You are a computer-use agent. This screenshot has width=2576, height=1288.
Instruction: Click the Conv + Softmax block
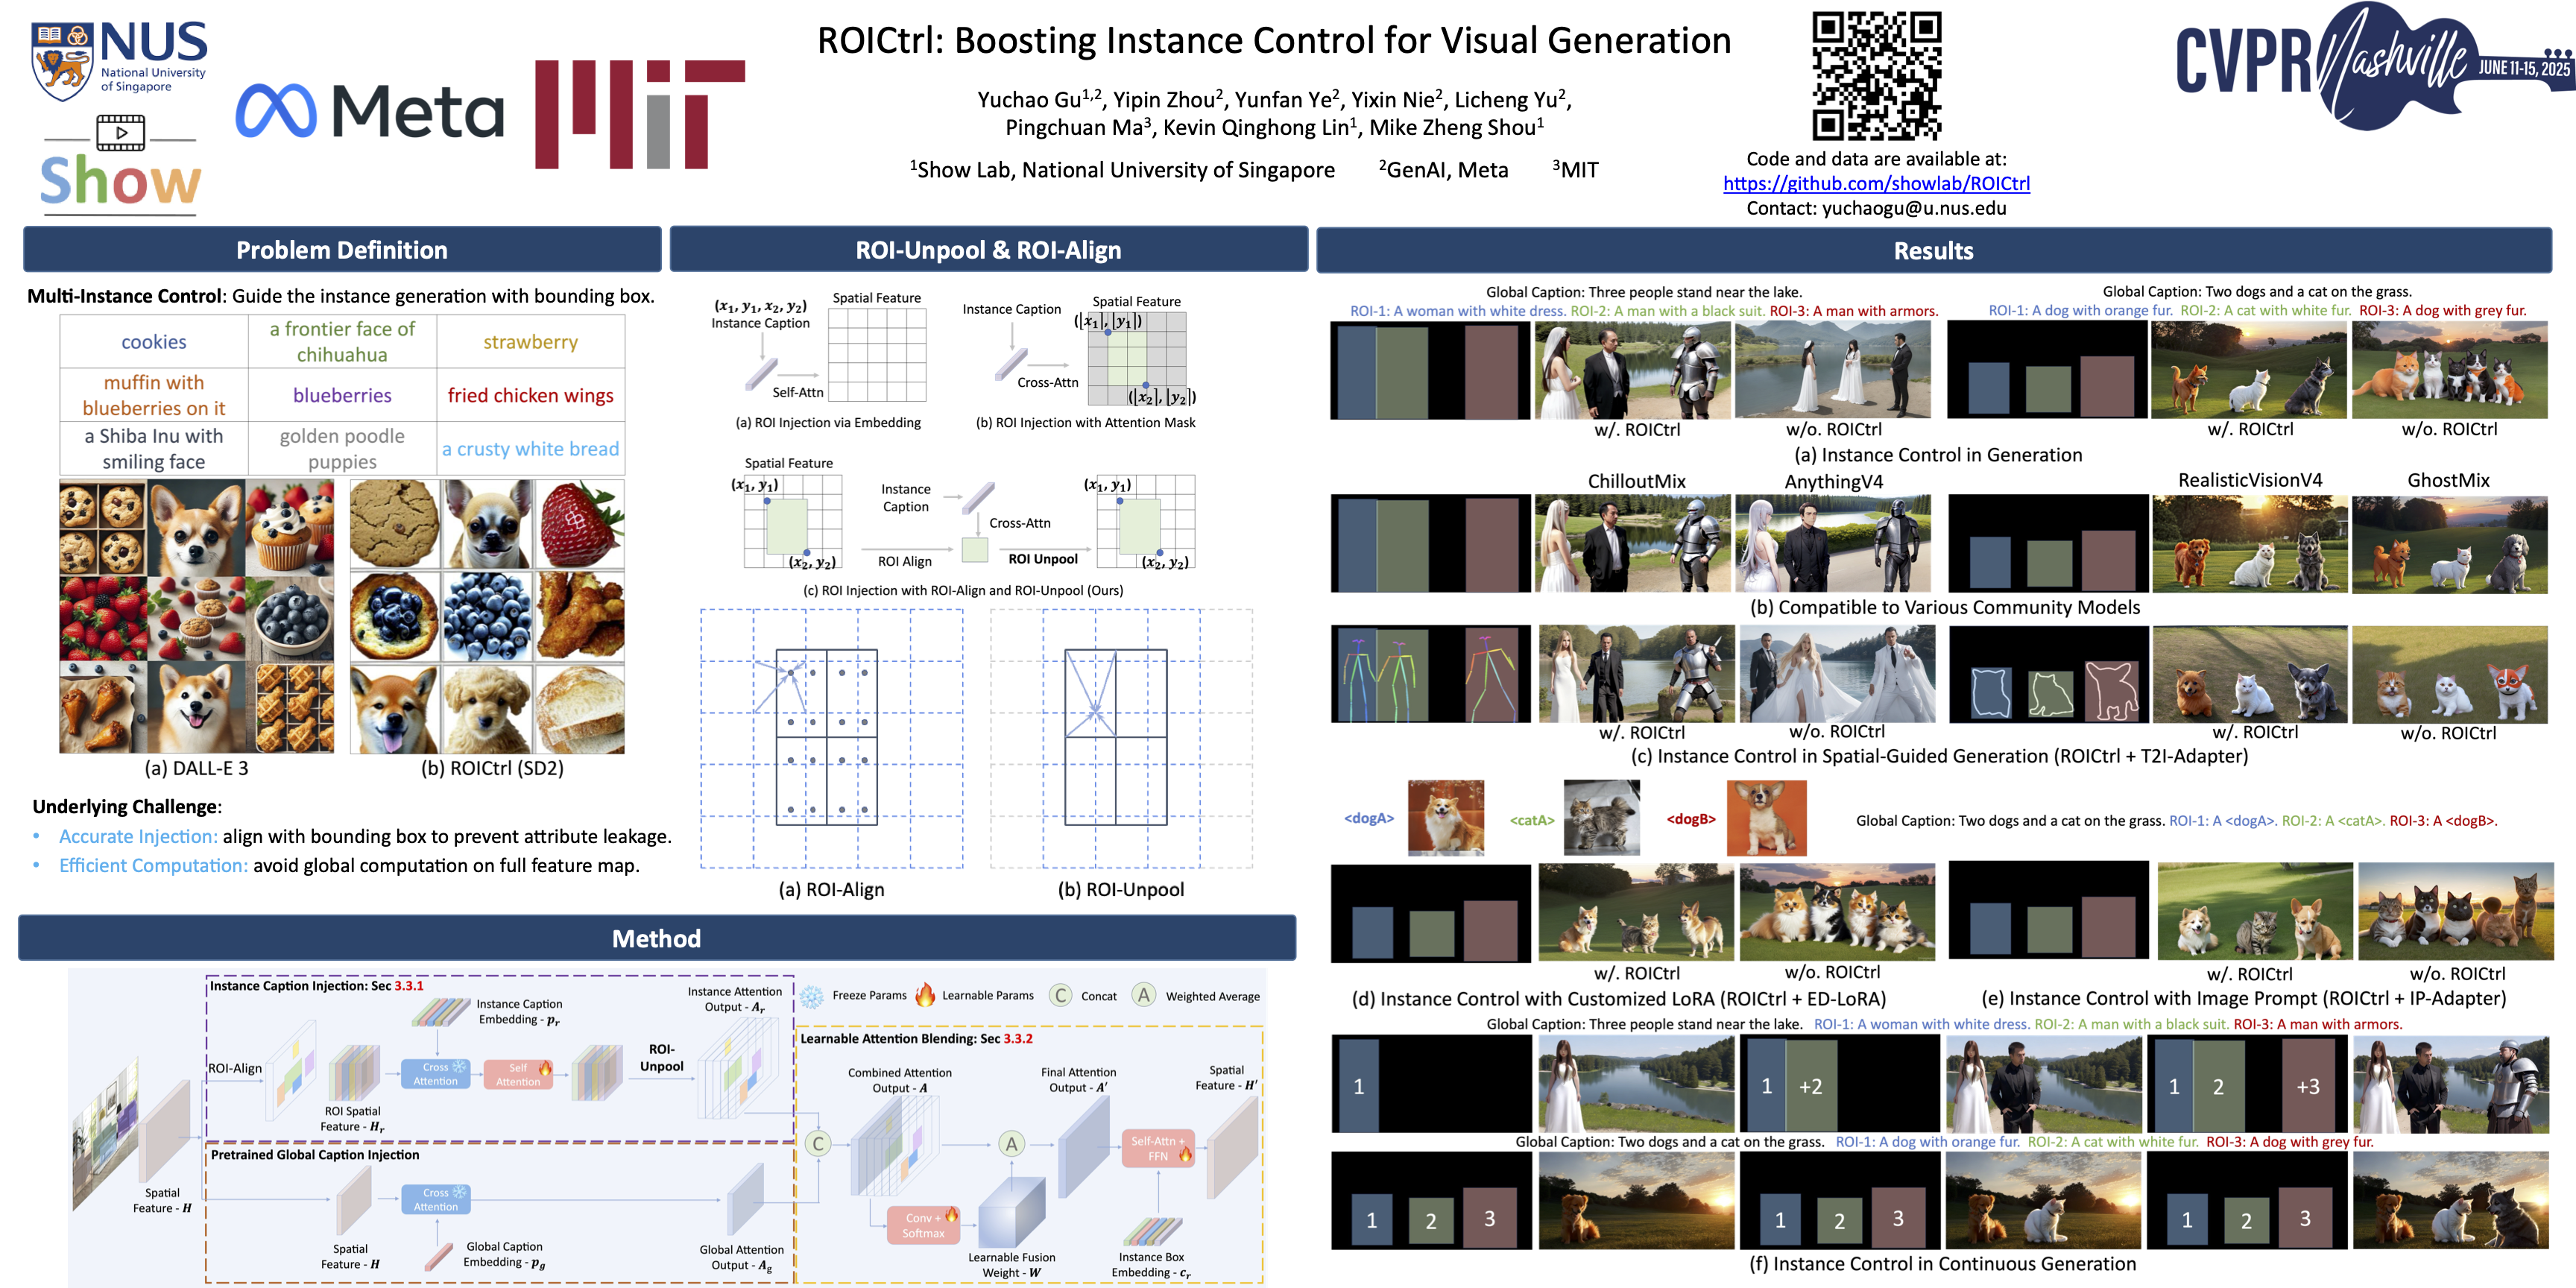[x=923, y=1225]
